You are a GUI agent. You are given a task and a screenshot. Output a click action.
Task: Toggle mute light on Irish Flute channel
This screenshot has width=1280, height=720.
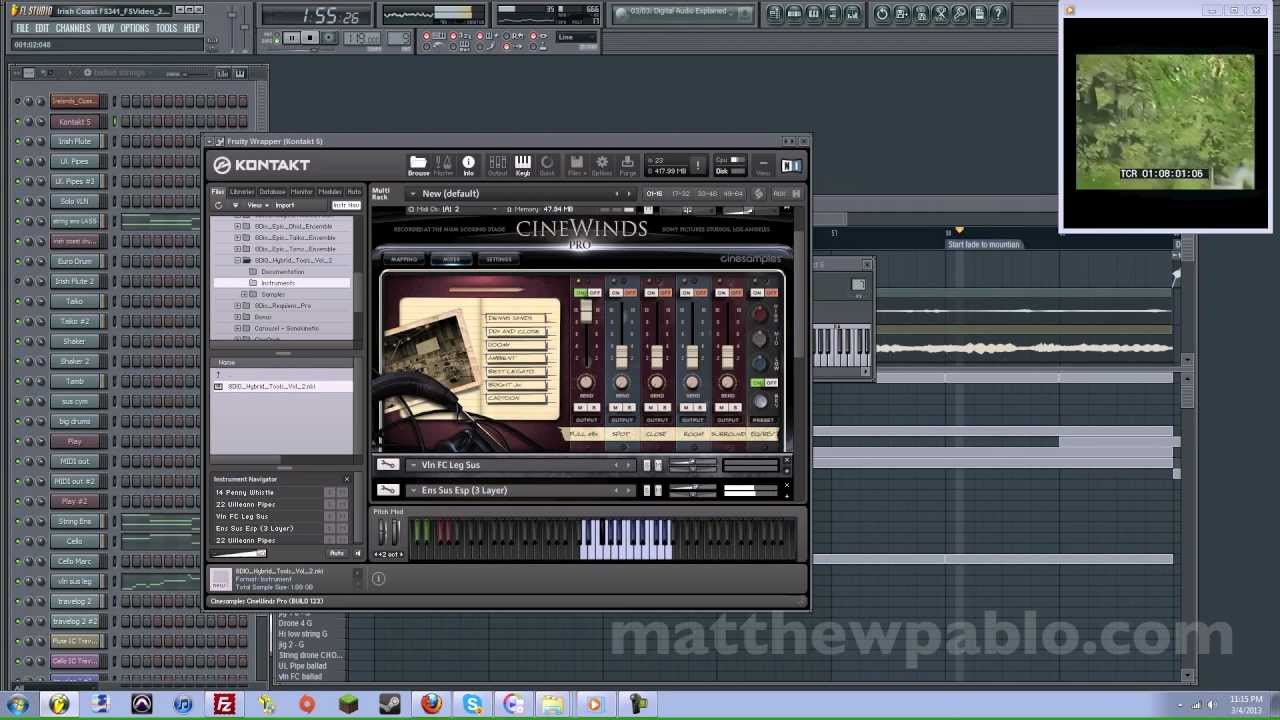click(x=17, y=141)
